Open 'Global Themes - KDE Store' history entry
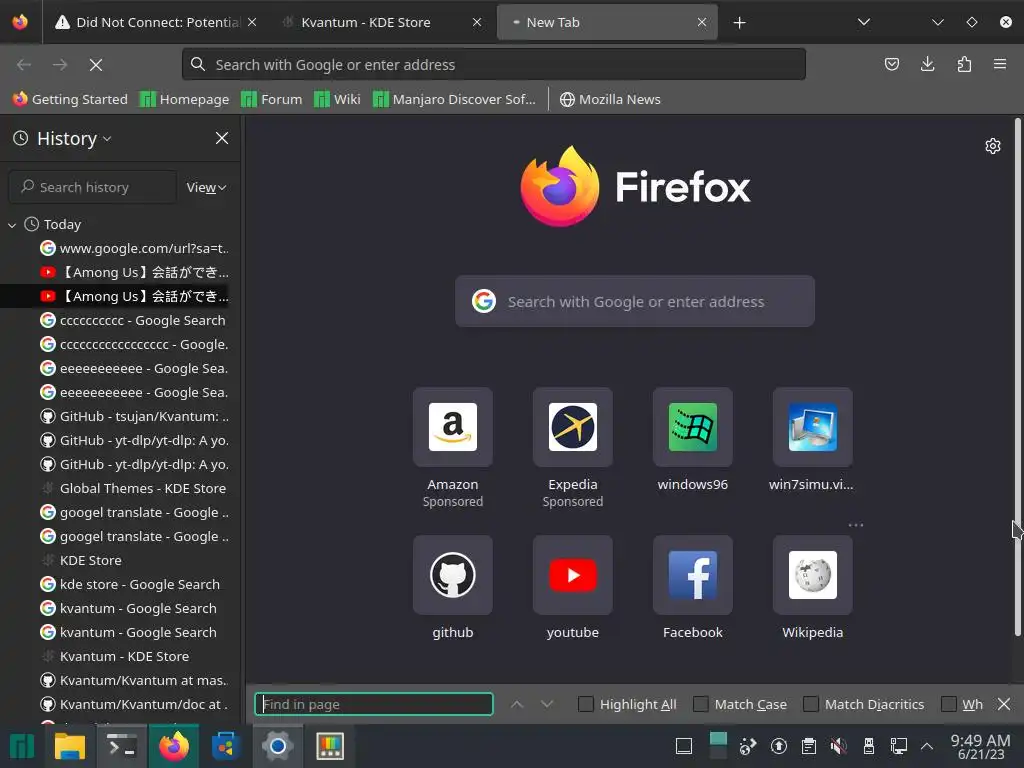 tap(134, 488)
